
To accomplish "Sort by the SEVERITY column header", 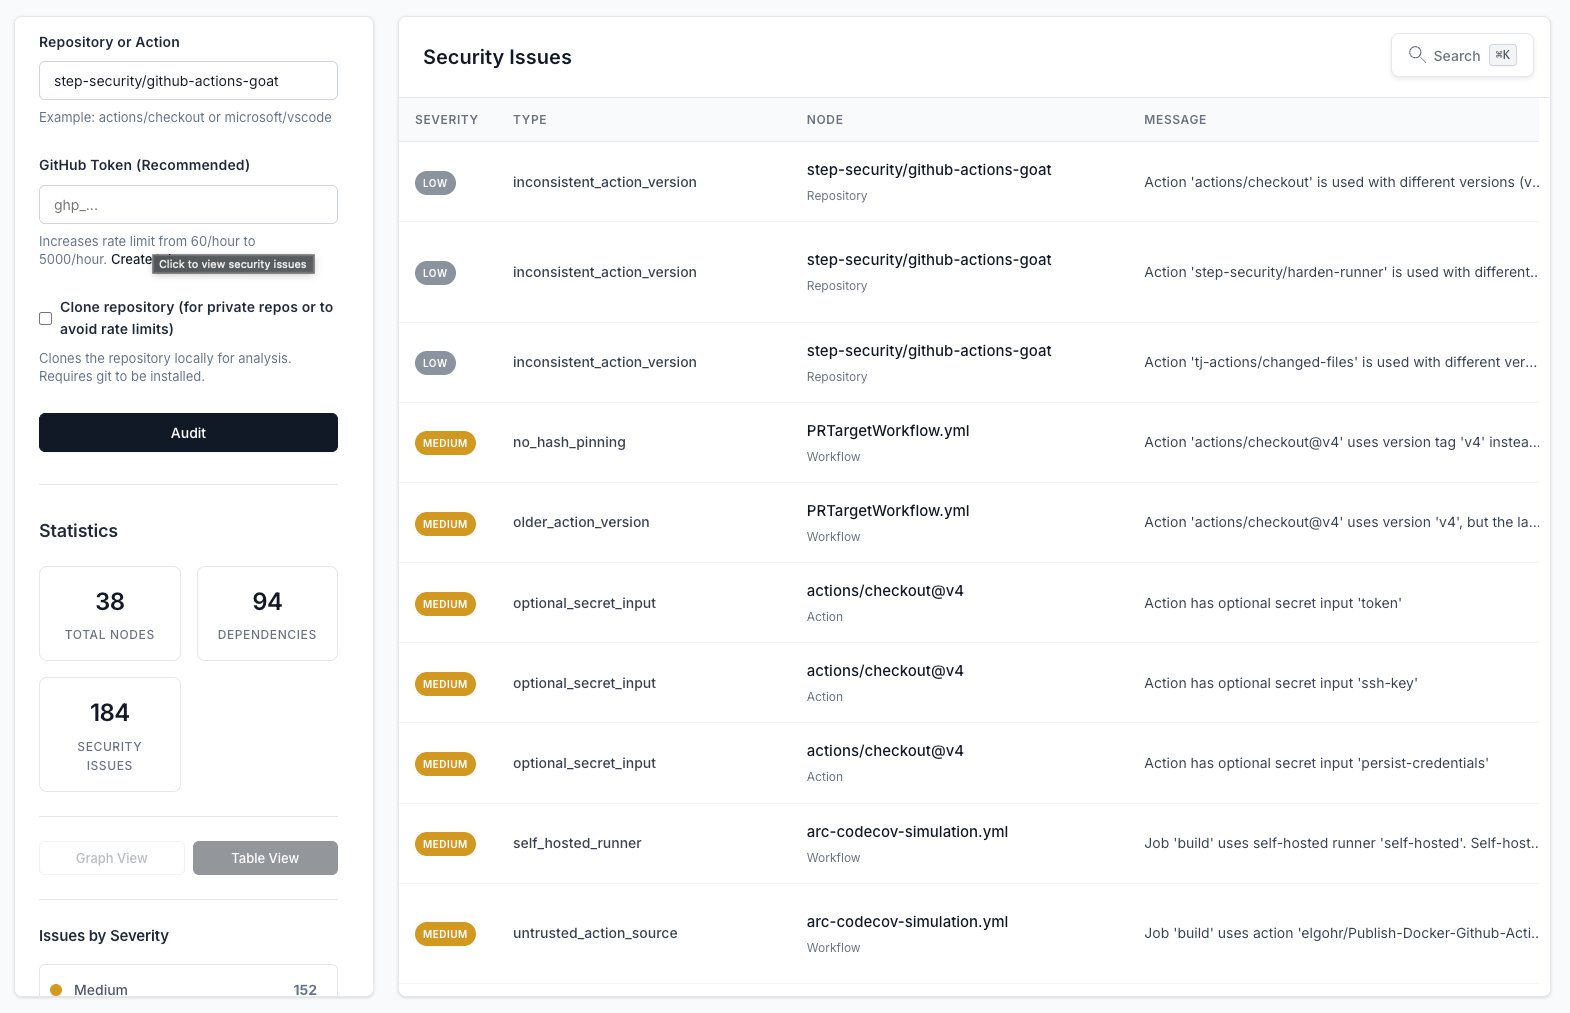I will coord(446,120).
